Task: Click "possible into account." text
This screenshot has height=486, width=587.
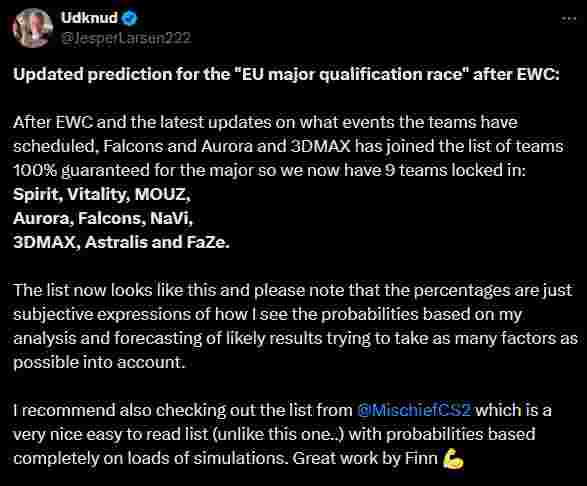Action: (99, 362)
